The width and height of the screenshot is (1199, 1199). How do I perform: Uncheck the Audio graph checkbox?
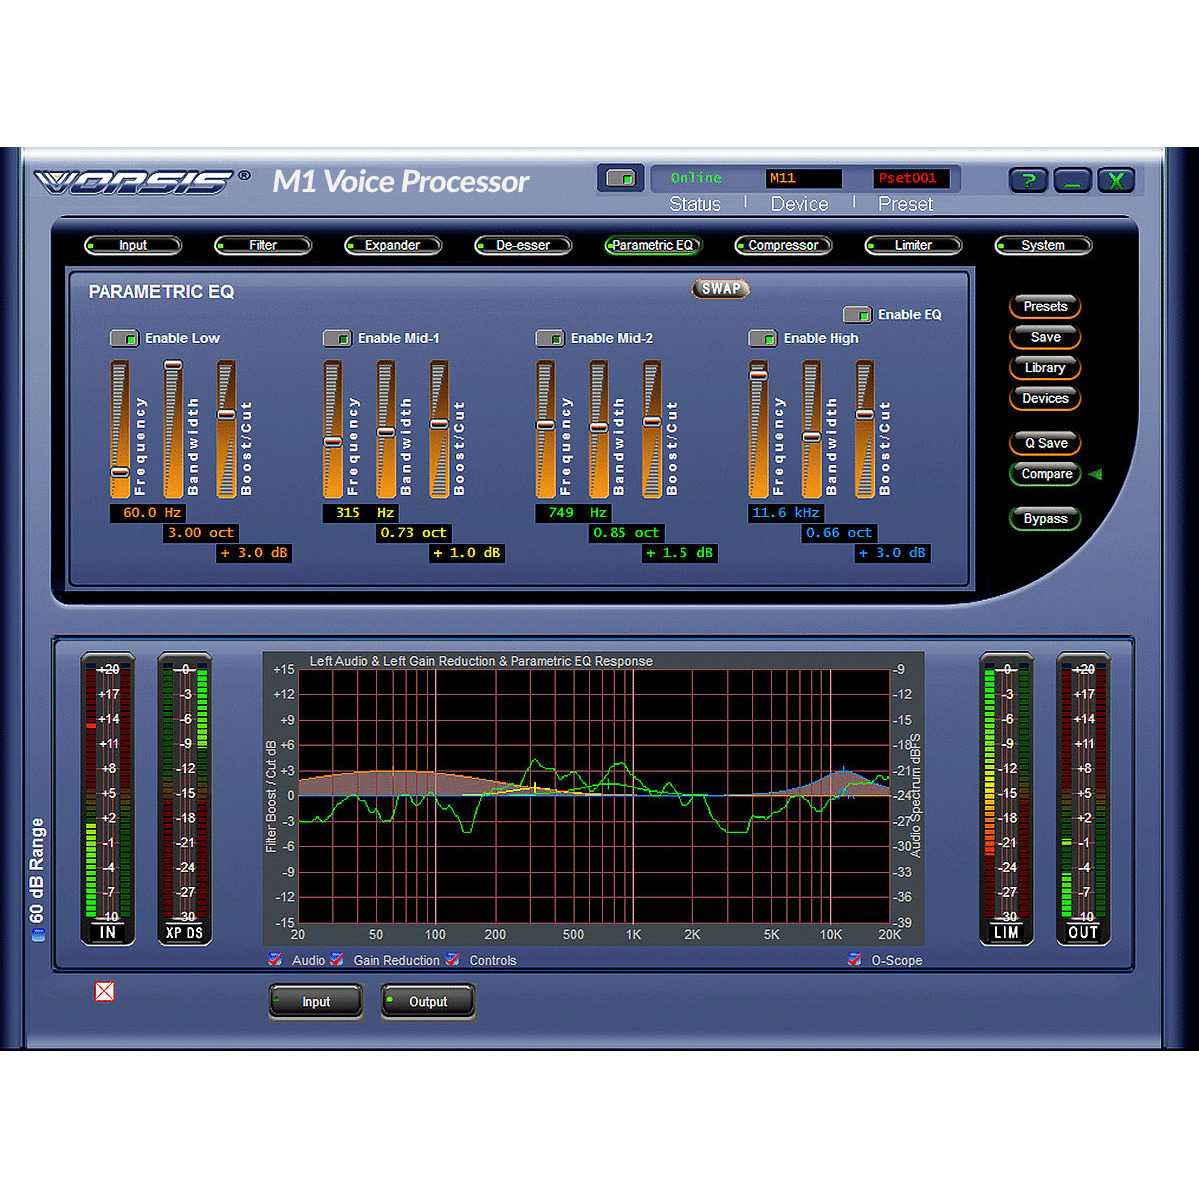pyautogui.click(x=275, y=959)
